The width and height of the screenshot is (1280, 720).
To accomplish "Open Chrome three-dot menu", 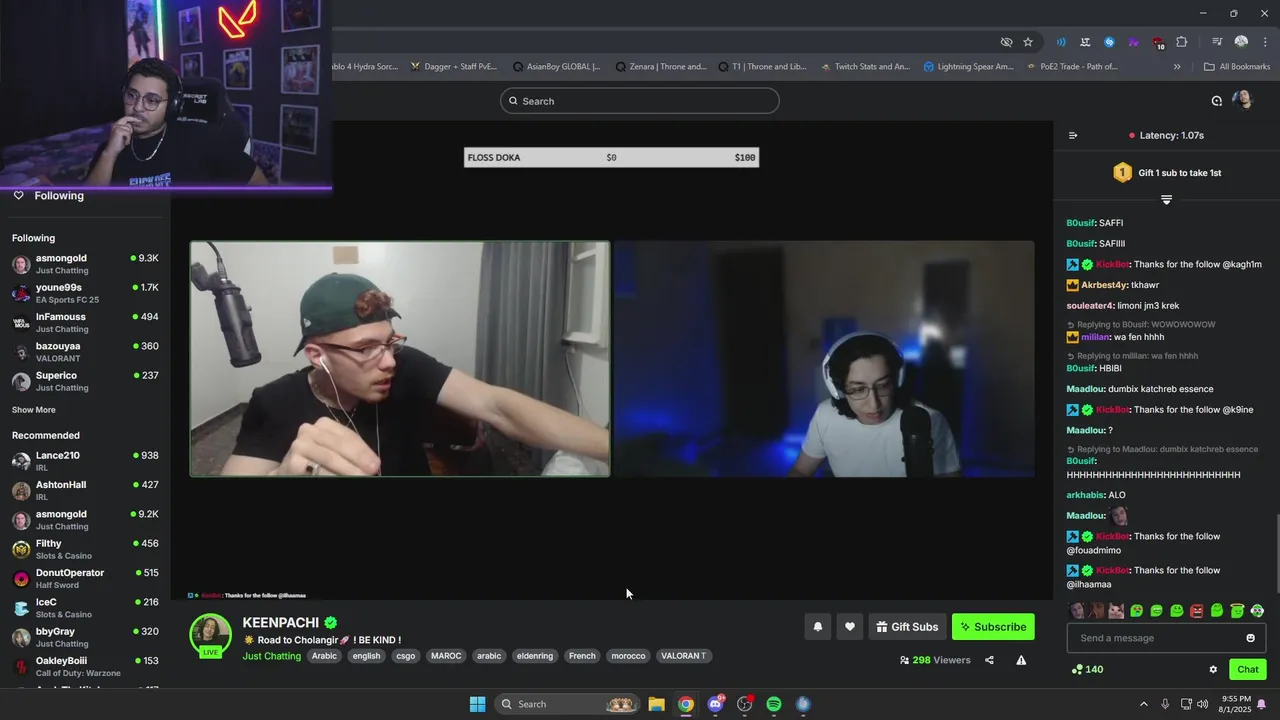I will pos(1265,42).
